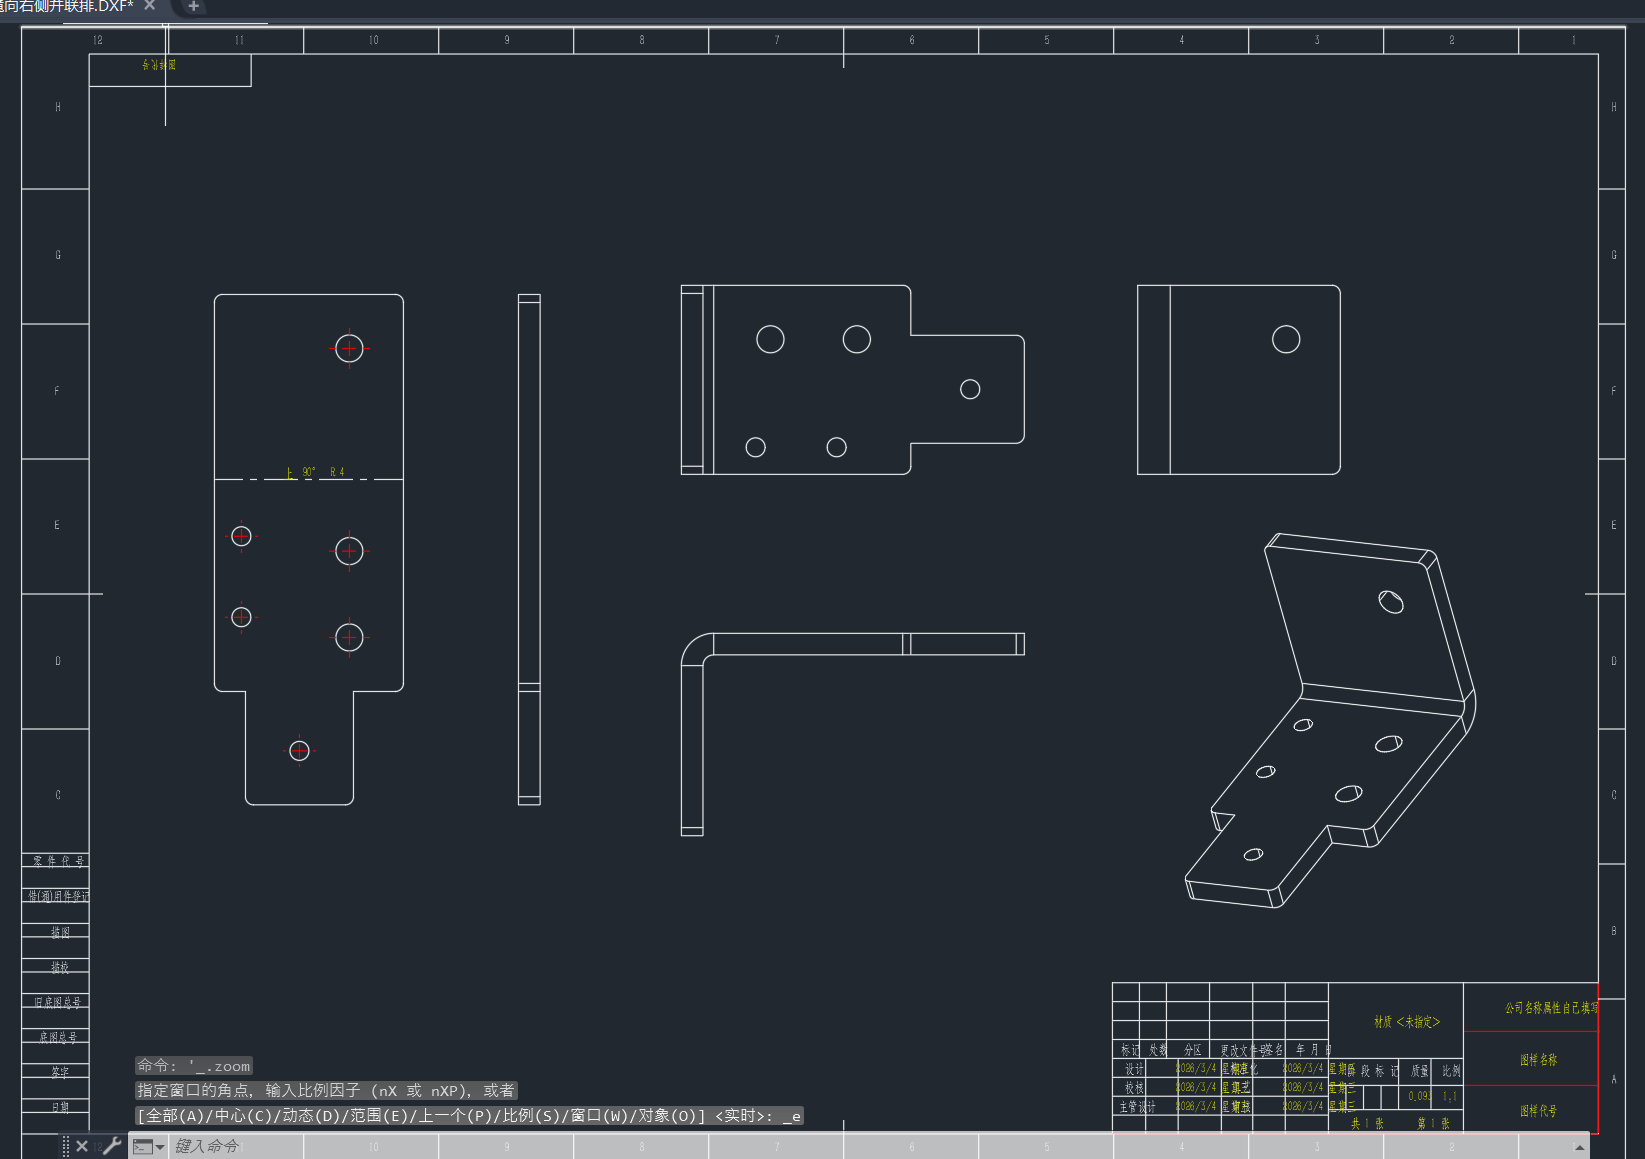Select the '校核' row label

click(1133, 1087)
